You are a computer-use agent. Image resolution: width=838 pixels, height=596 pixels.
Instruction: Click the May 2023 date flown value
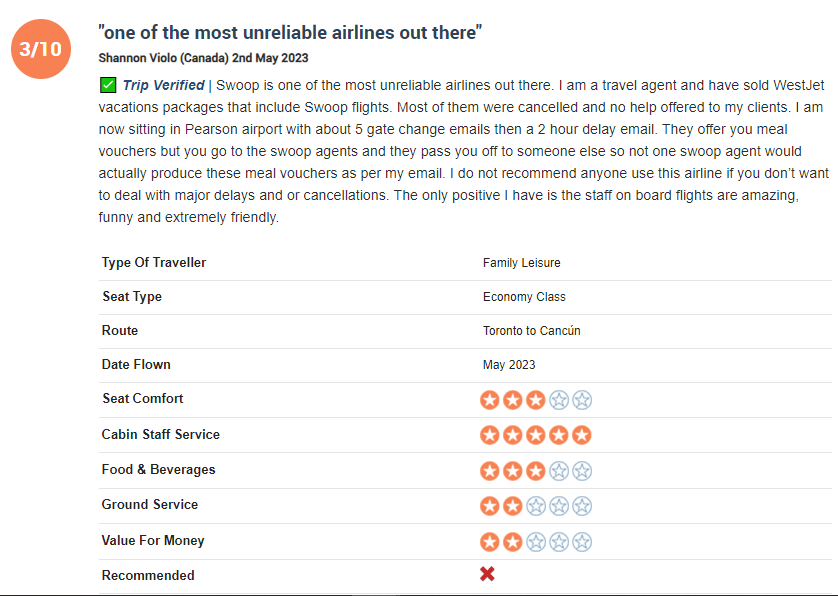click(x=509, y=365)
